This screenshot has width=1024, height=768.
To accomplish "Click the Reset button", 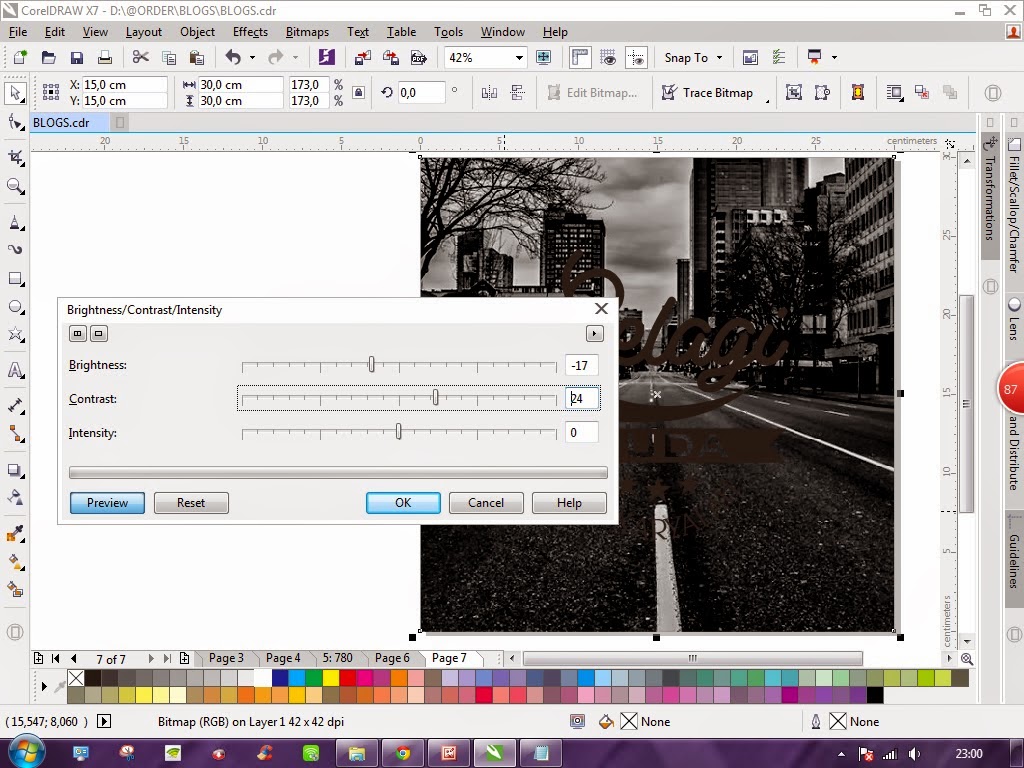I will pos(190,502).
